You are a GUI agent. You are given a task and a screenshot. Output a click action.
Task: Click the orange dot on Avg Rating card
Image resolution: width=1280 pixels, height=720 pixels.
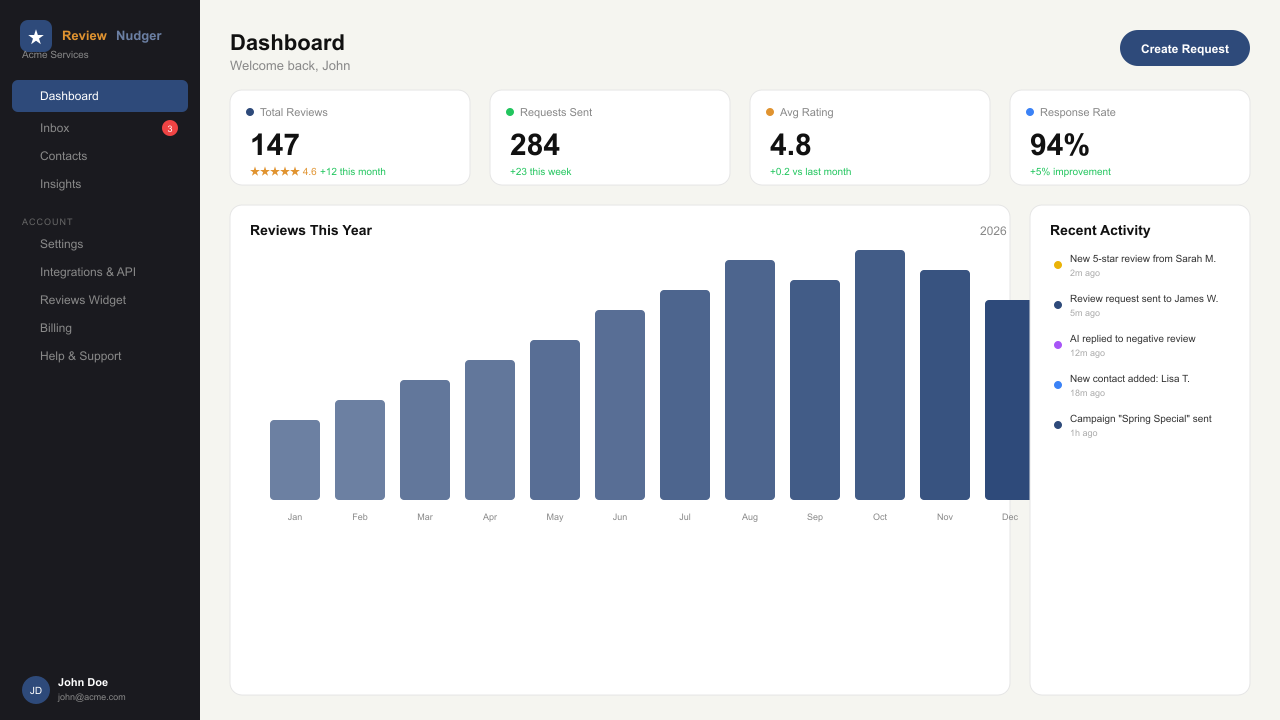770,112
